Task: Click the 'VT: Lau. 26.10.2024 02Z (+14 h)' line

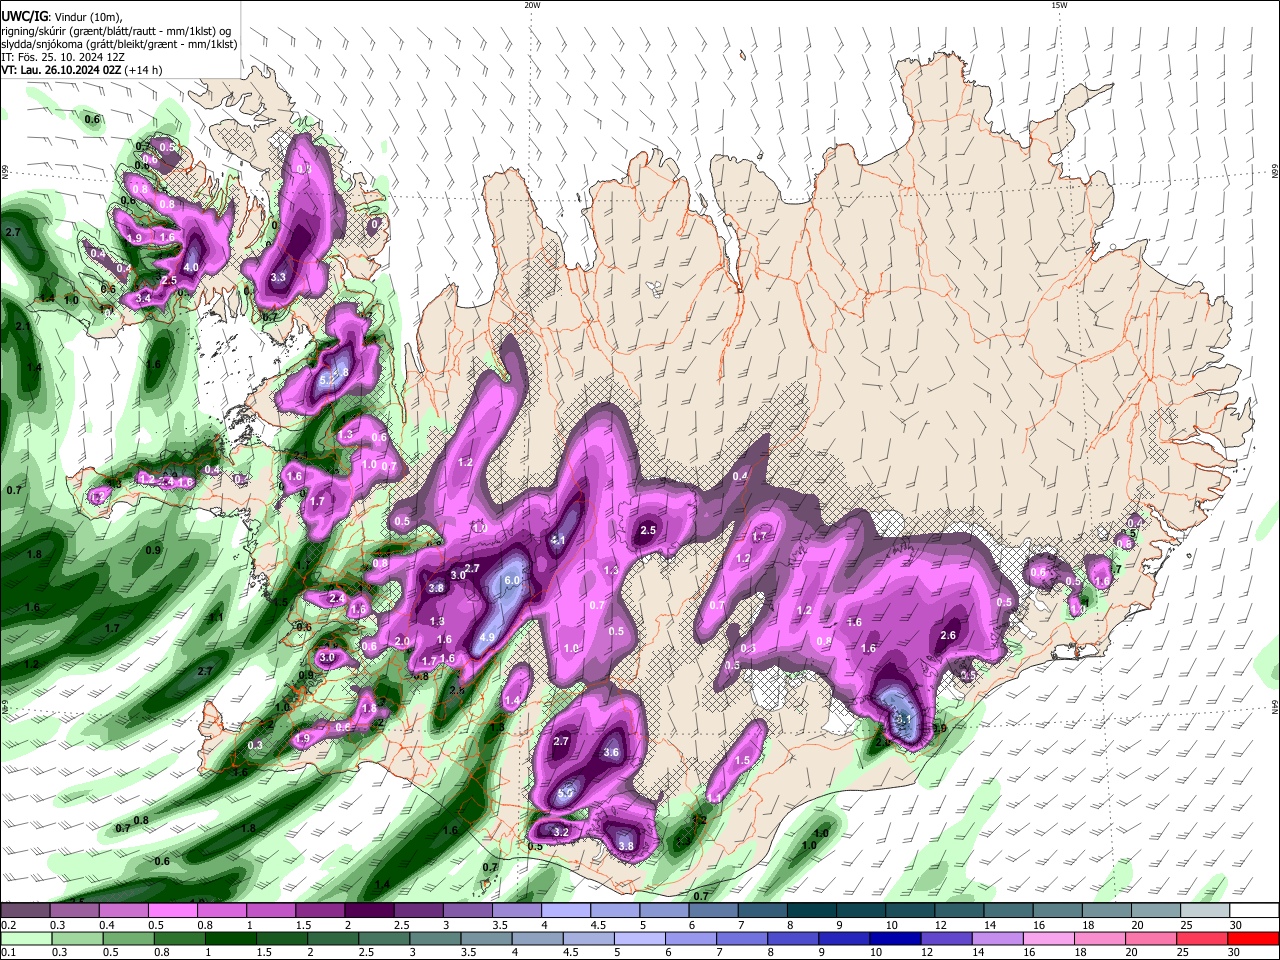Action: 82,70
